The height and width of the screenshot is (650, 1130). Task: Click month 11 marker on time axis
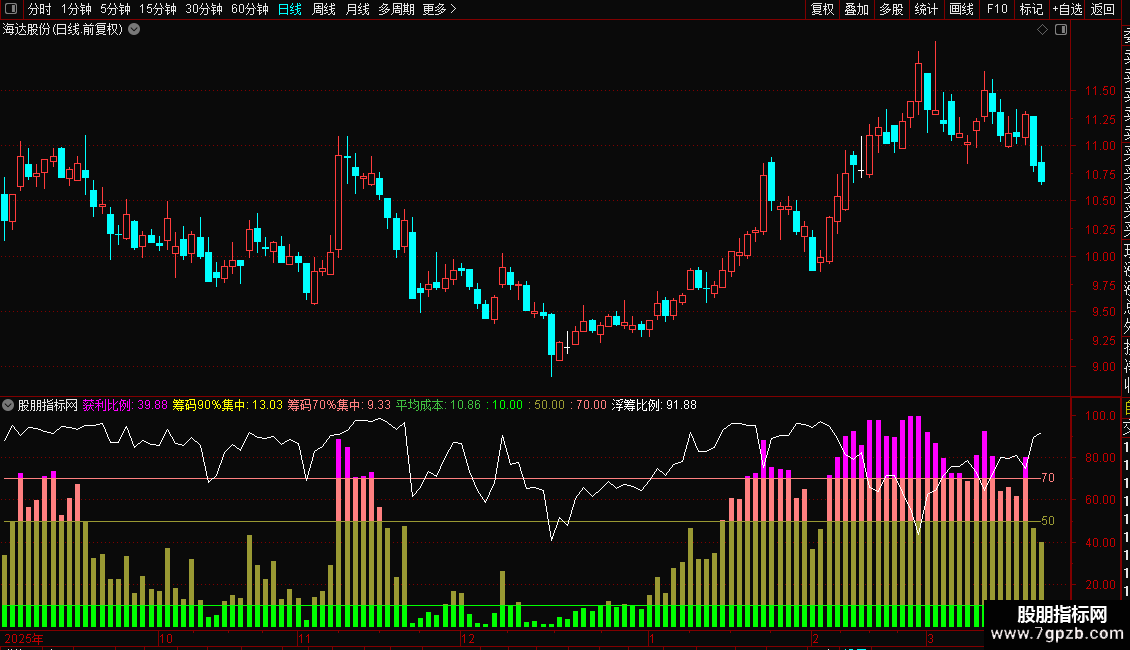304,638
